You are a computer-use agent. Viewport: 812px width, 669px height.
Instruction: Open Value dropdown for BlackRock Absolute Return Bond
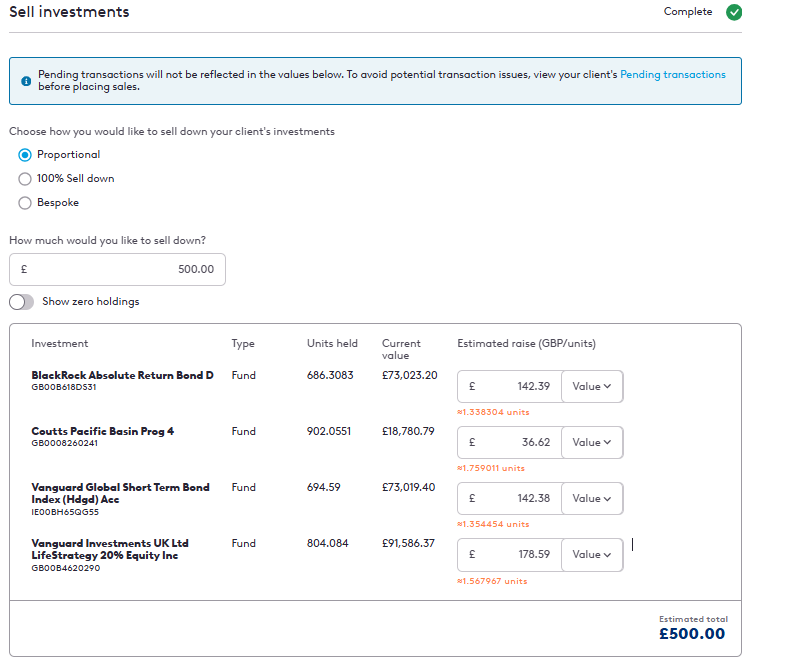592,387
